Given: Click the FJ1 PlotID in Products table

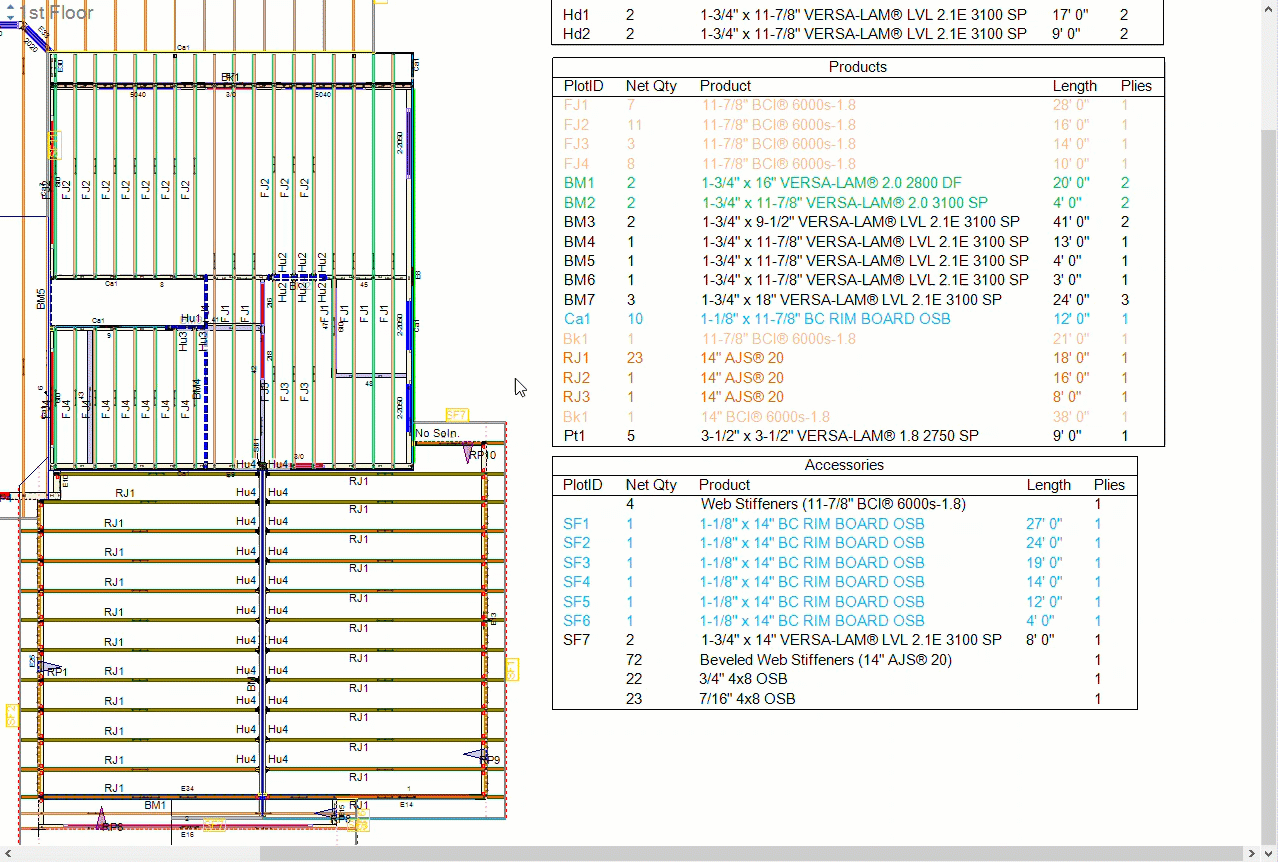Looking at the screenshot, I should [x=576, y=105].
